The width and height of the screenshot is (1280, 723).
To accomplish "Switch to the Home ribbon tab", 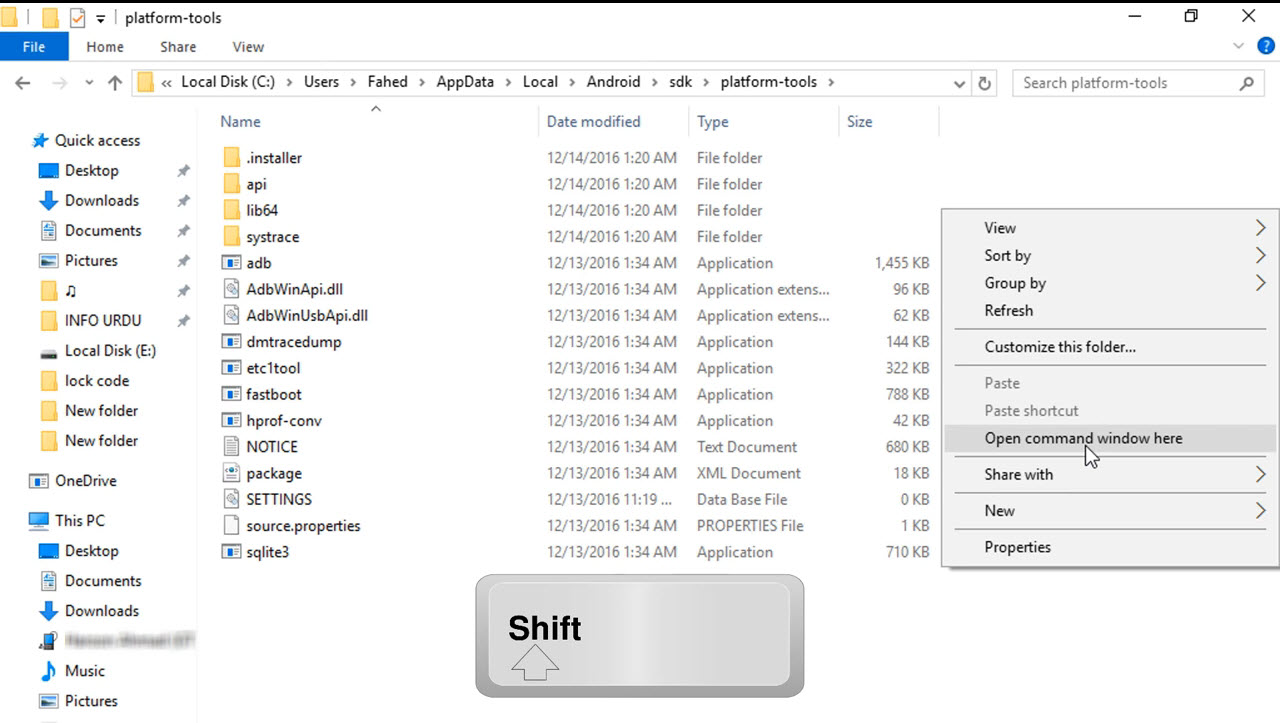I will pyautogui.click(x=105, y=46).
